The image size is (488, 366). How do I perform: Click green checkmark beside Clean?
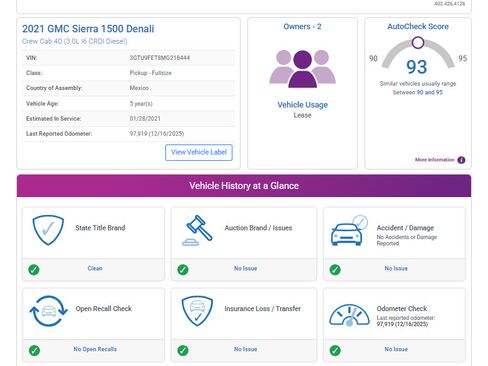34,269
